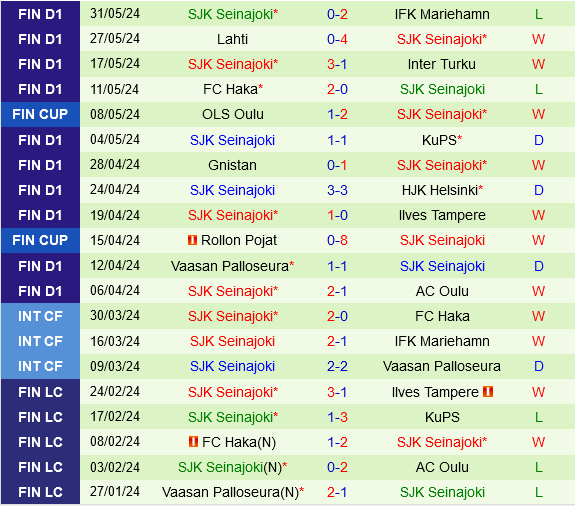
Task: Open the FIN CUP label on 08/05/24 row
Action: point(40,114)
